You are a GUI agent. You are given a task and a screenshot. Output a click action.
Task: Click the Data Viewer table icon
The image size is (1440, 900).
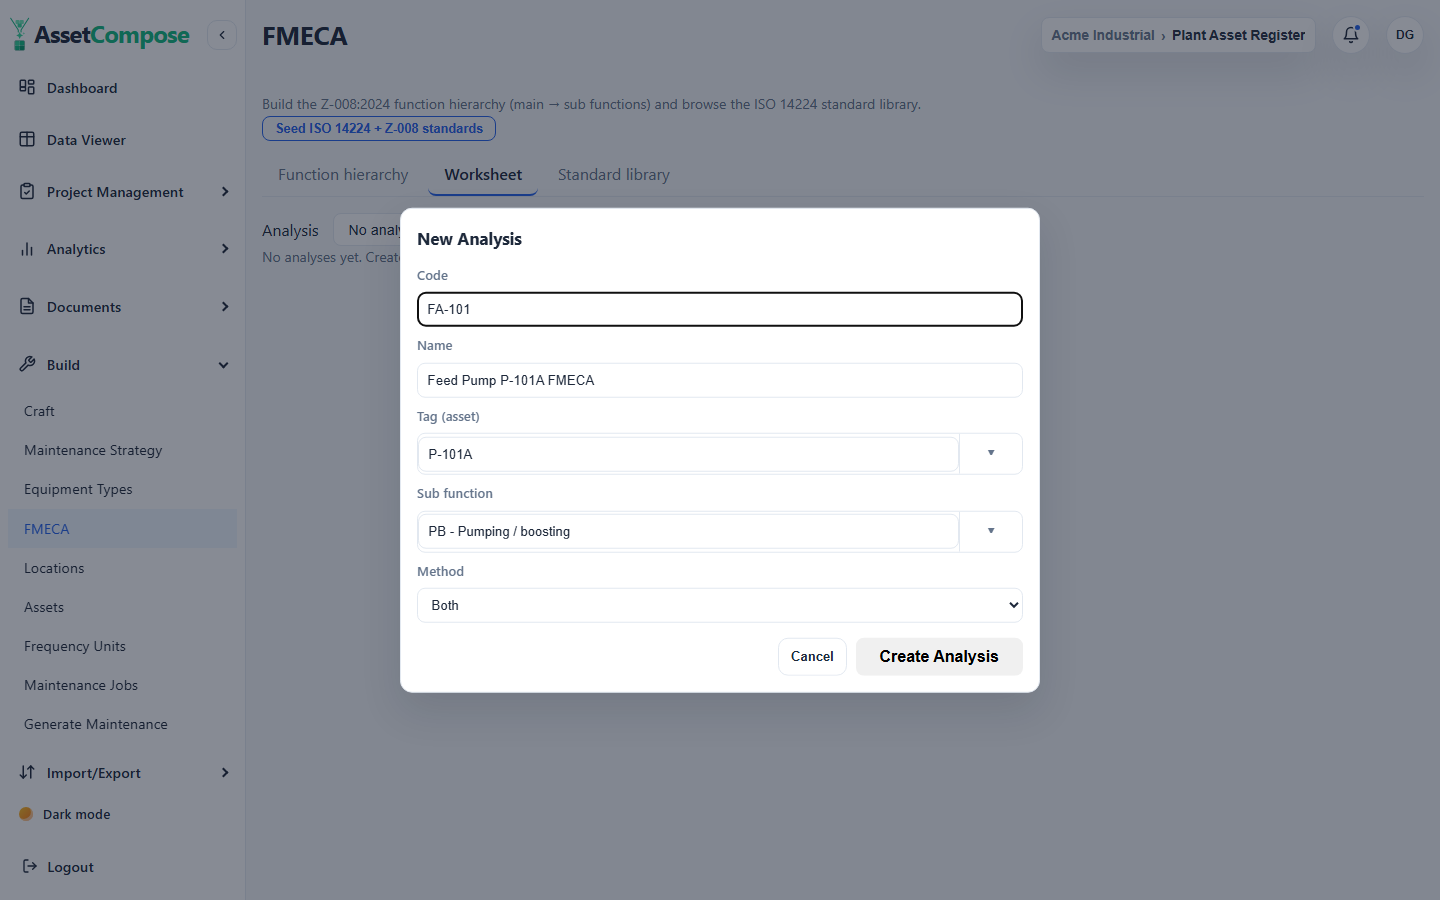27,139
